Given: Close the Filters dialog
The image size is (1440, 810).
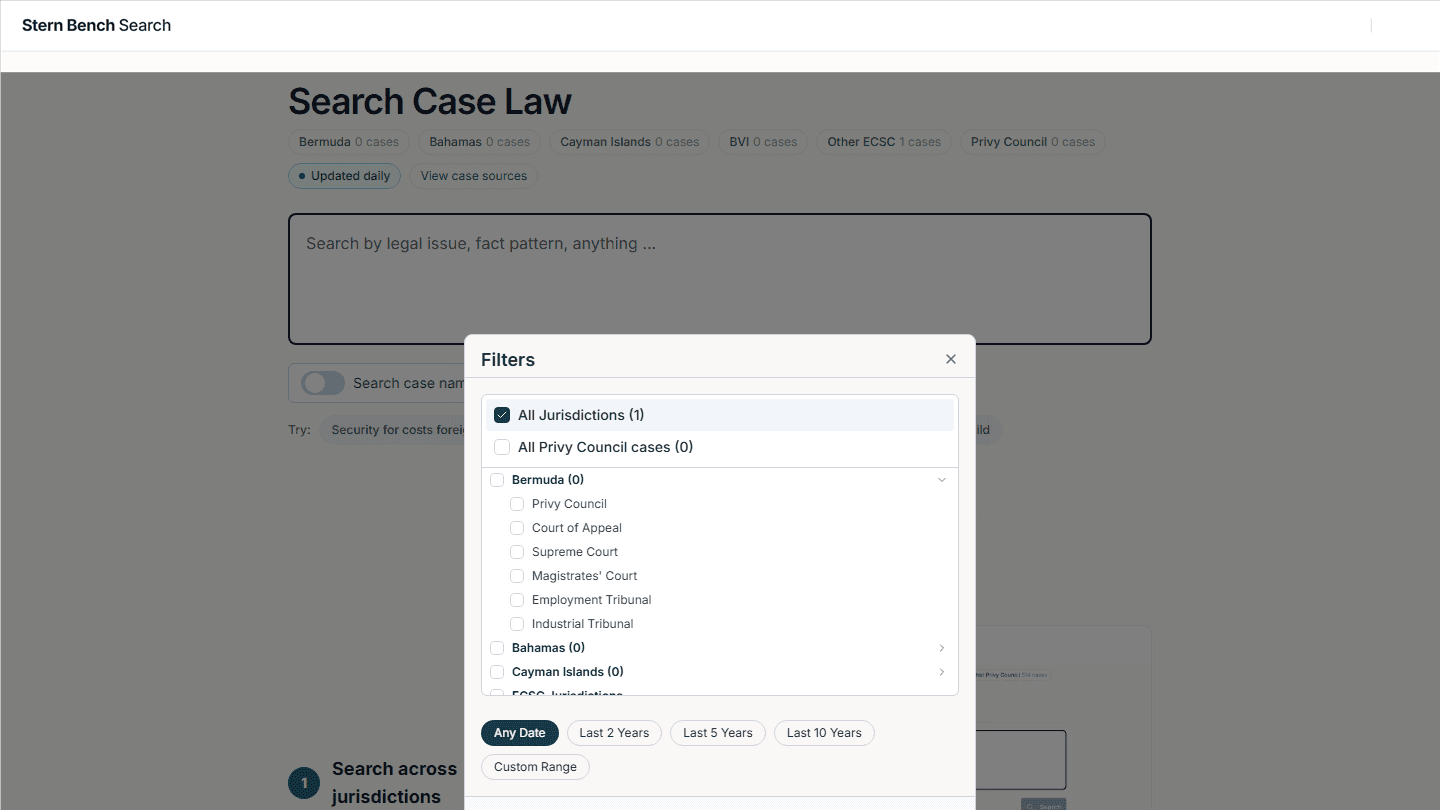Looking at the screenshot, I should coord(950,358).
